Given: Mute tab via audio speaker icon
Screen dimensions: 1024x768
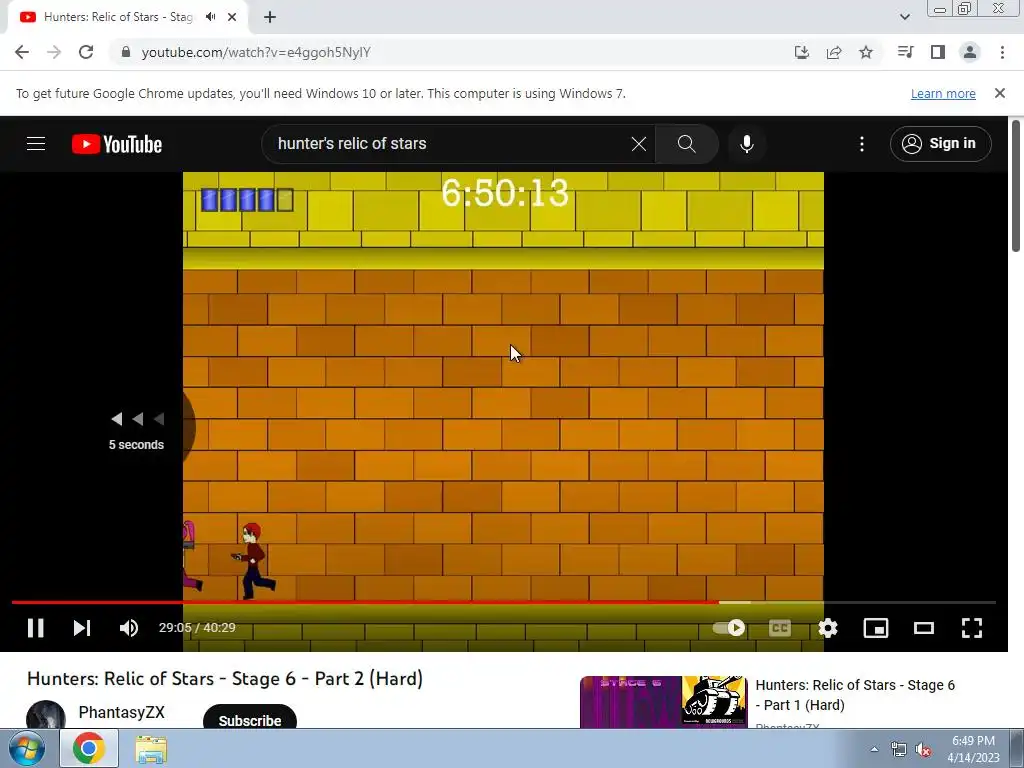Looking at the screenshot, I should 210,17.
